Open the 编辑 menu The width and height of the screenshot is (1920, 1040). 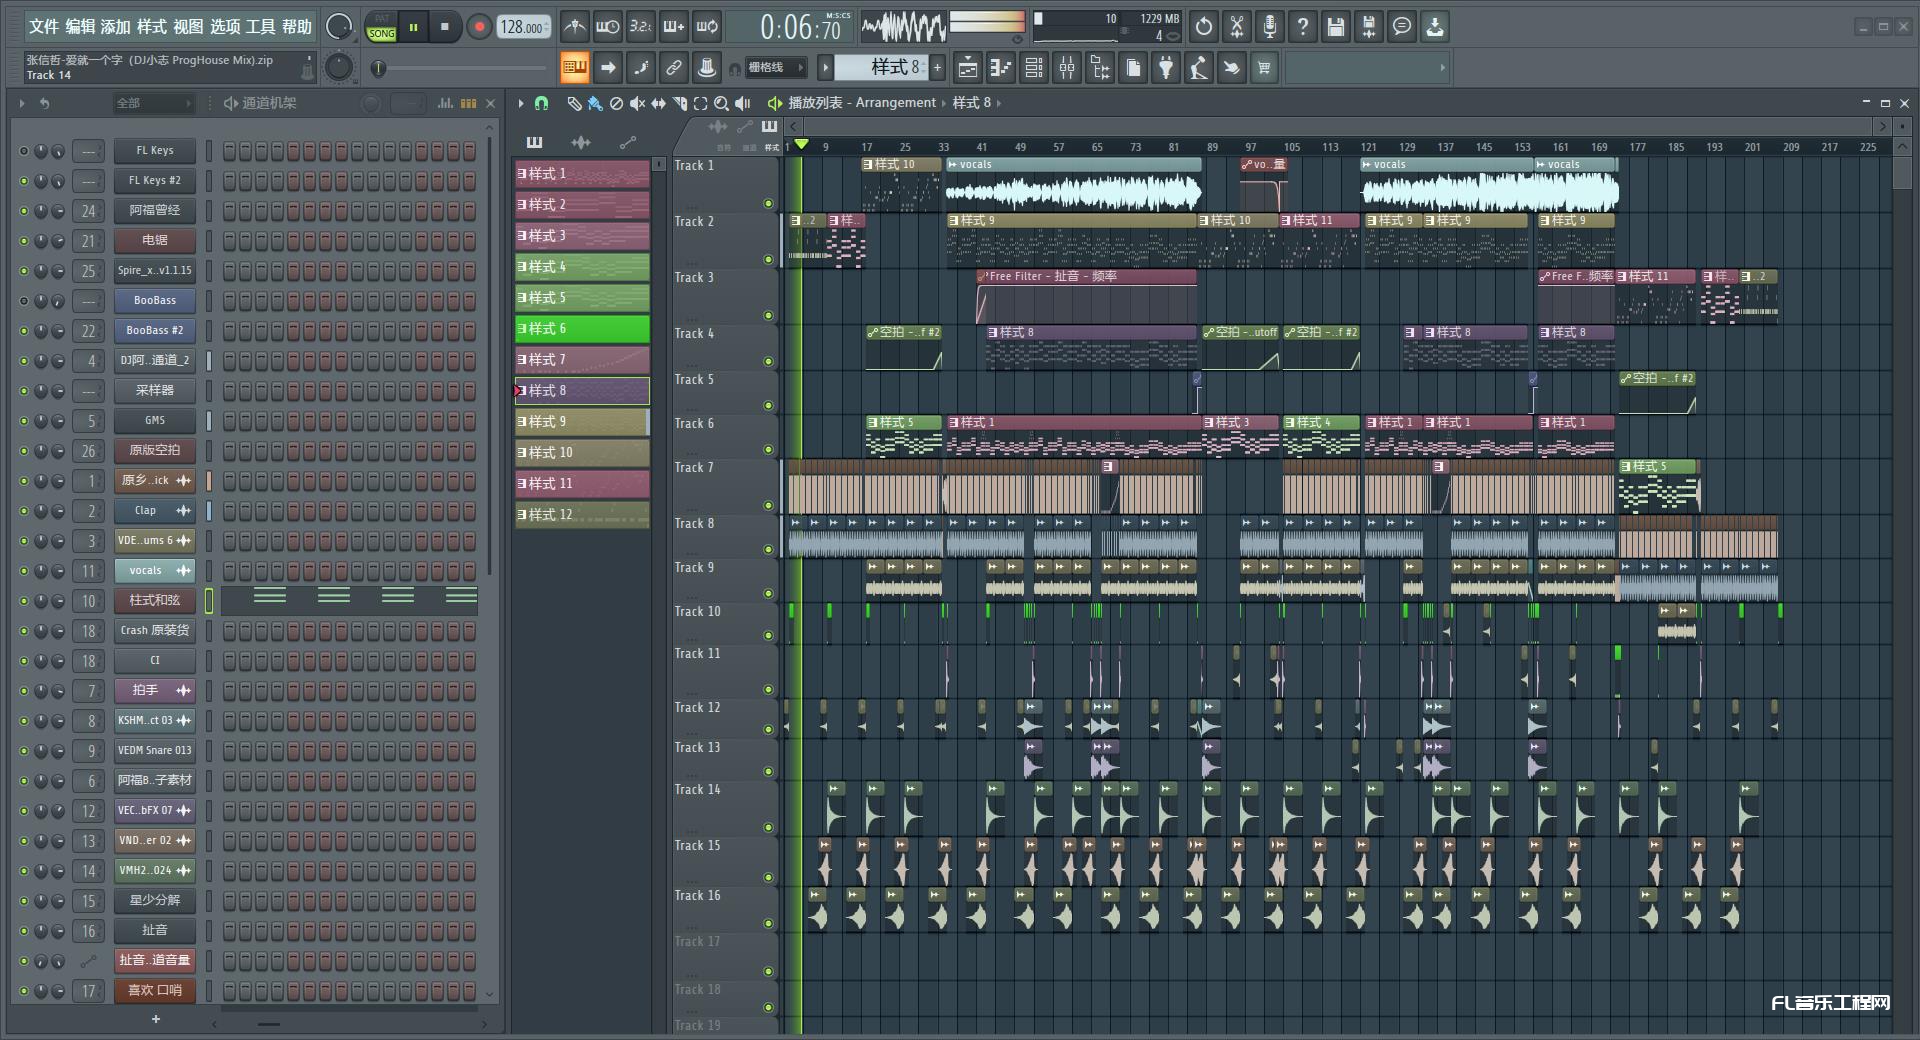click(x=80, y=26)
